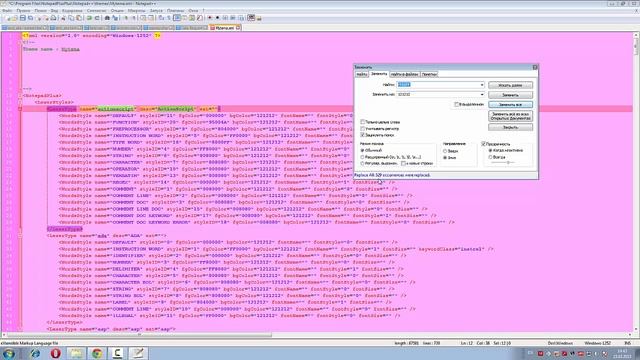Open the Windows Start orb

click(9, 353)
